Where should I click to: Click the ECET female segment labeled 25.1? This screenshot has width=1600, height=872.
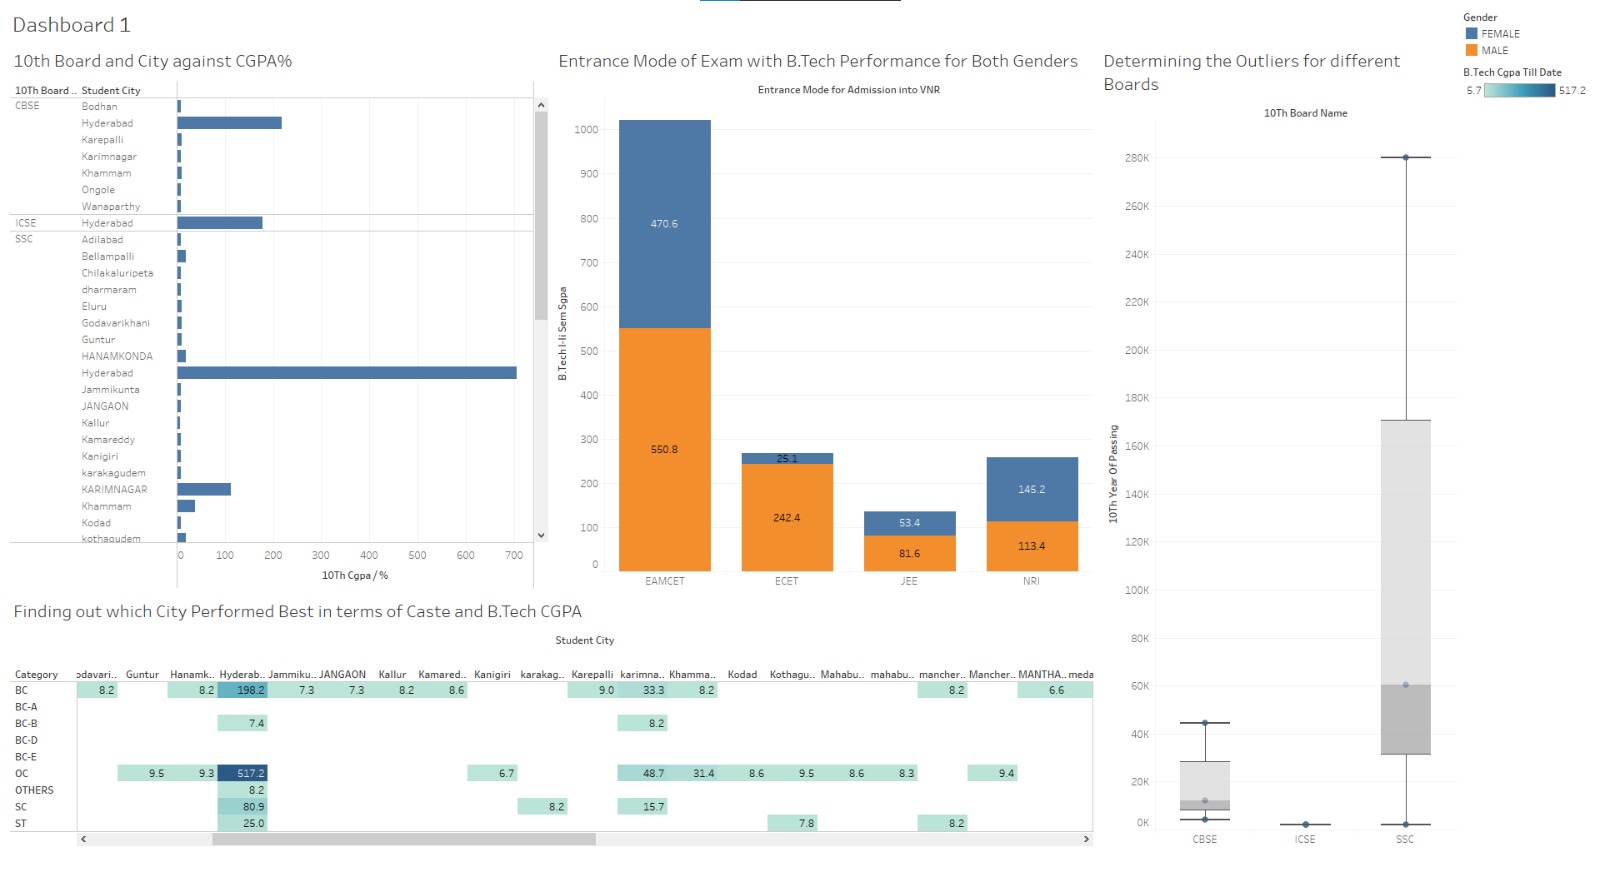click(787, 458)
